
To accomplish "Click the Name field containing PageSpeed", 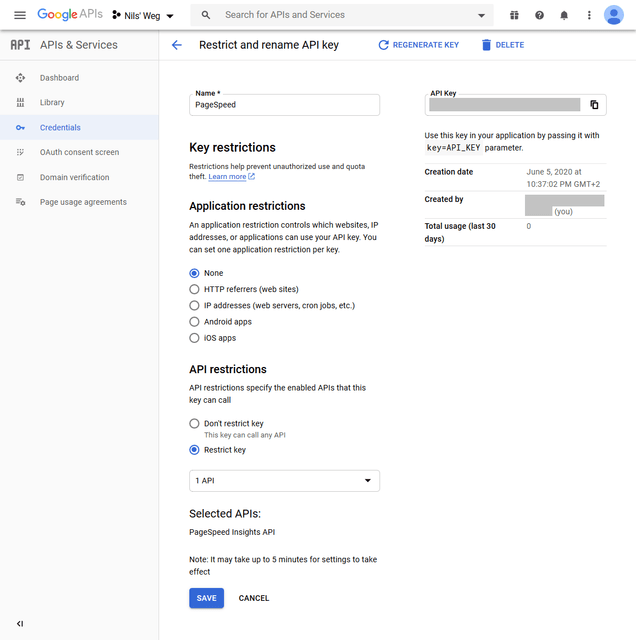I will click(x=284, y=105).
